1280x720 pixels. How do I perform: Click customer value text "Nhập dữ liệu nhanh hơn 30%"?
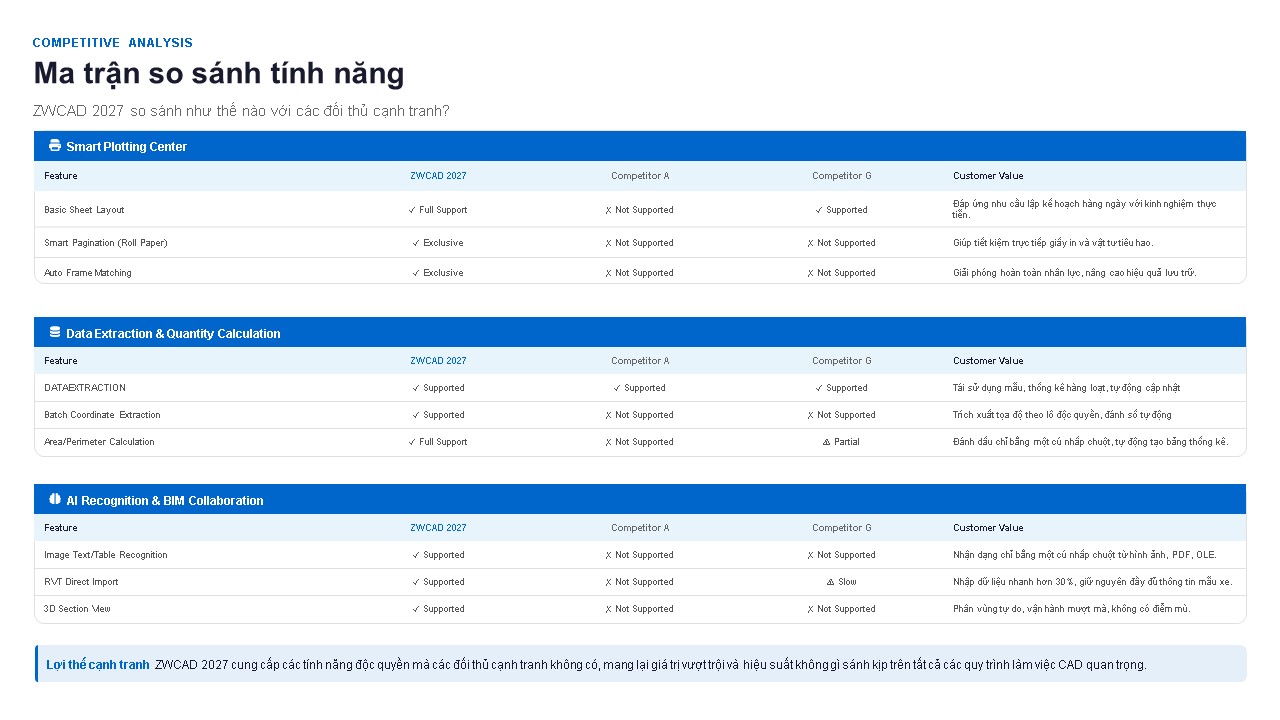coord(1093,582)
